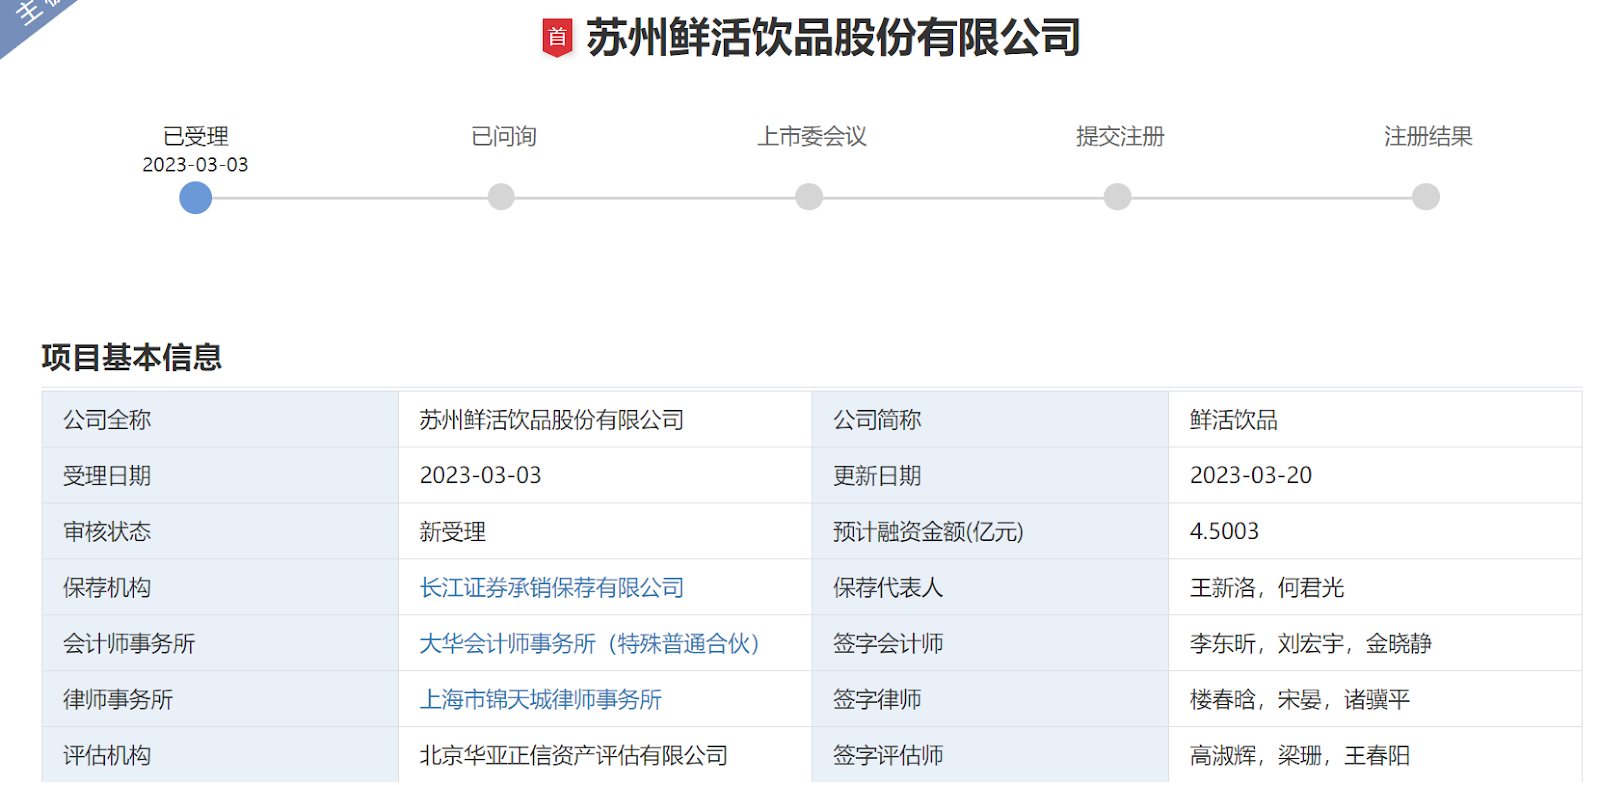Click the 项目基本信息 section heading
The image size is (1600, 785).
coord(131,357)
